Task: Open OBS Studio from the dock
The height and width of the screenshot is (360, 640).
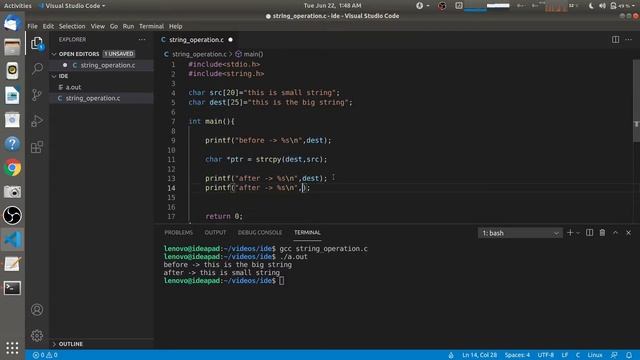Action: tap(12, 216)
